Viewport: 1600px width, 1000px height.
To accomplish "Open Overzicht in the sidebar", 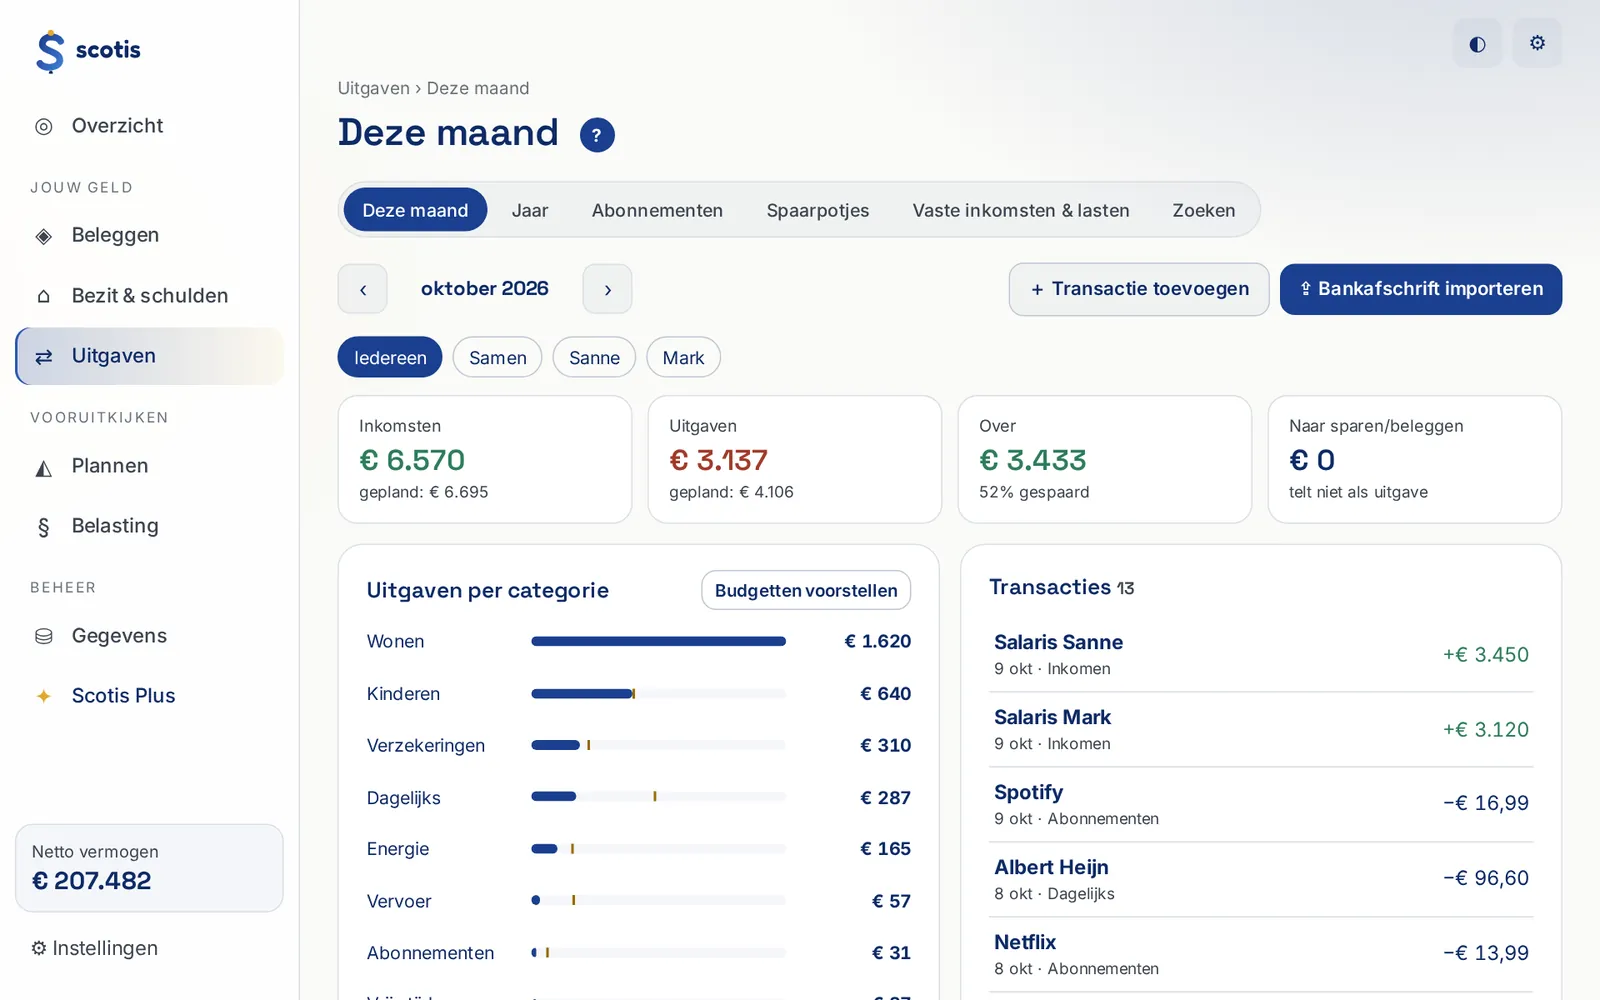I will tap(149, 126).
